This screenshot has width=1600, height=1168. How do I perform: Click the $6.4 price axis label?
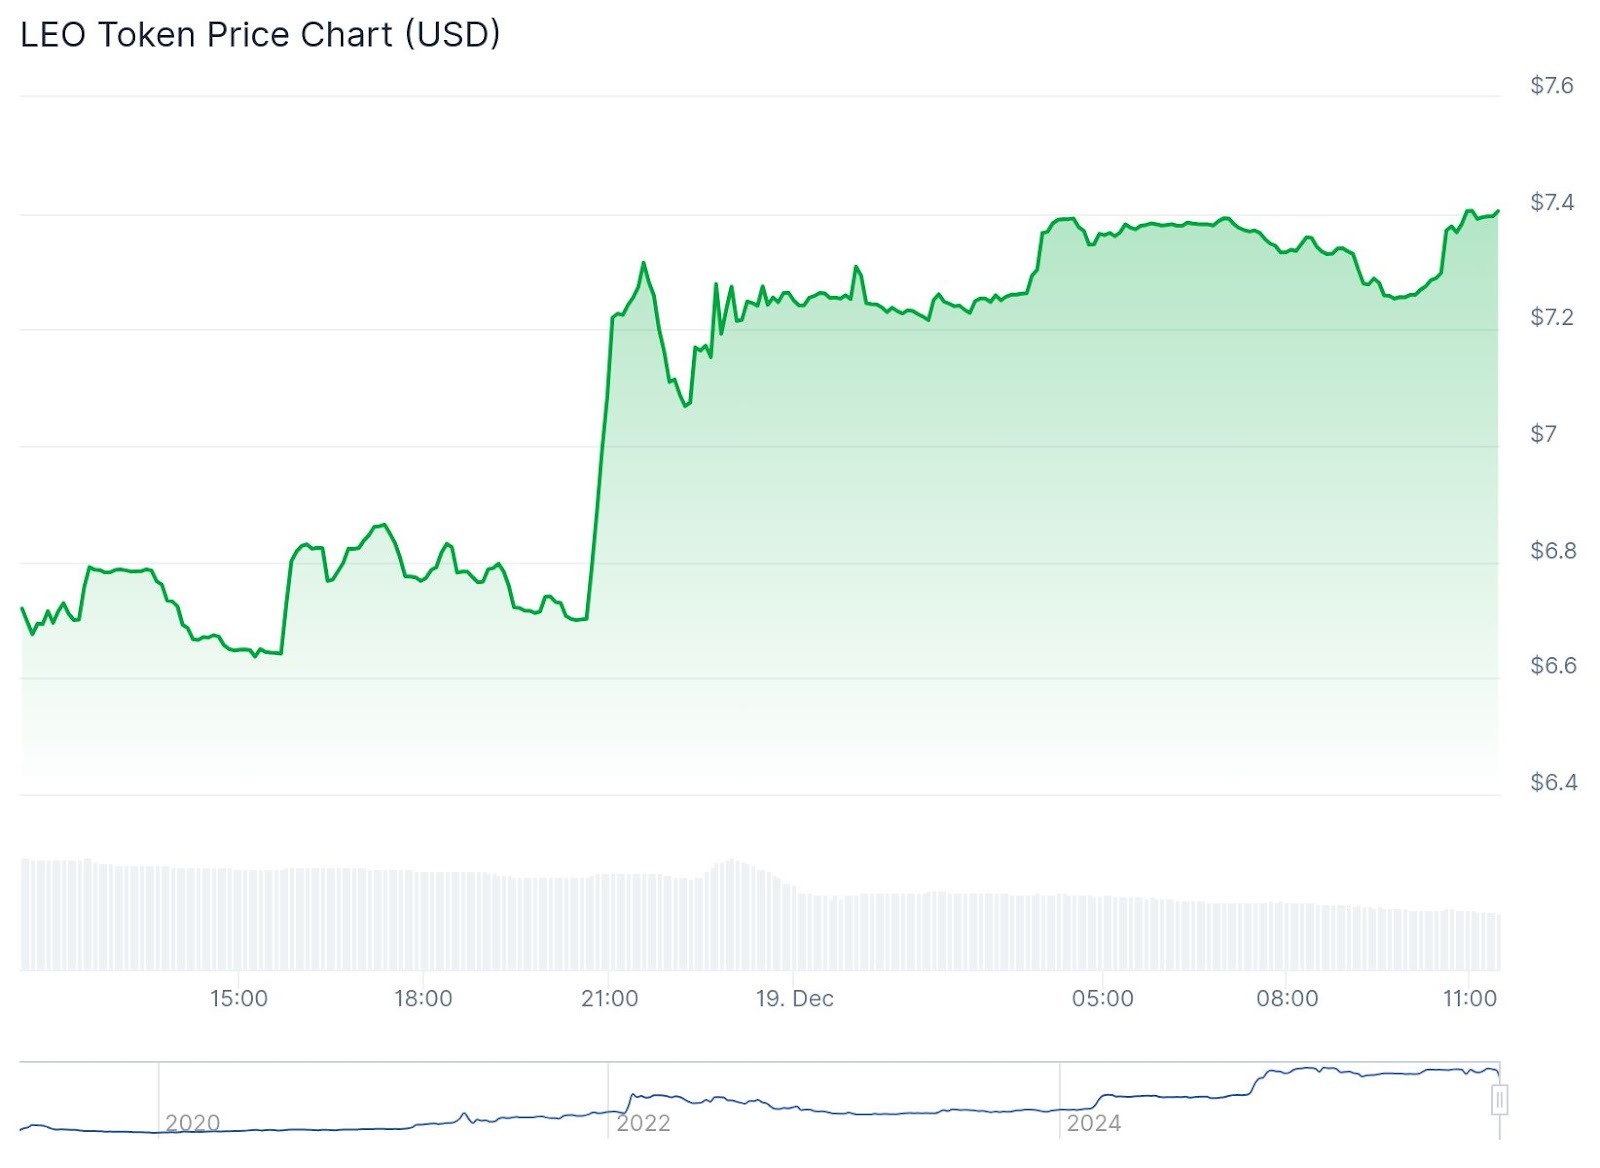click(x=1553, y=782)
